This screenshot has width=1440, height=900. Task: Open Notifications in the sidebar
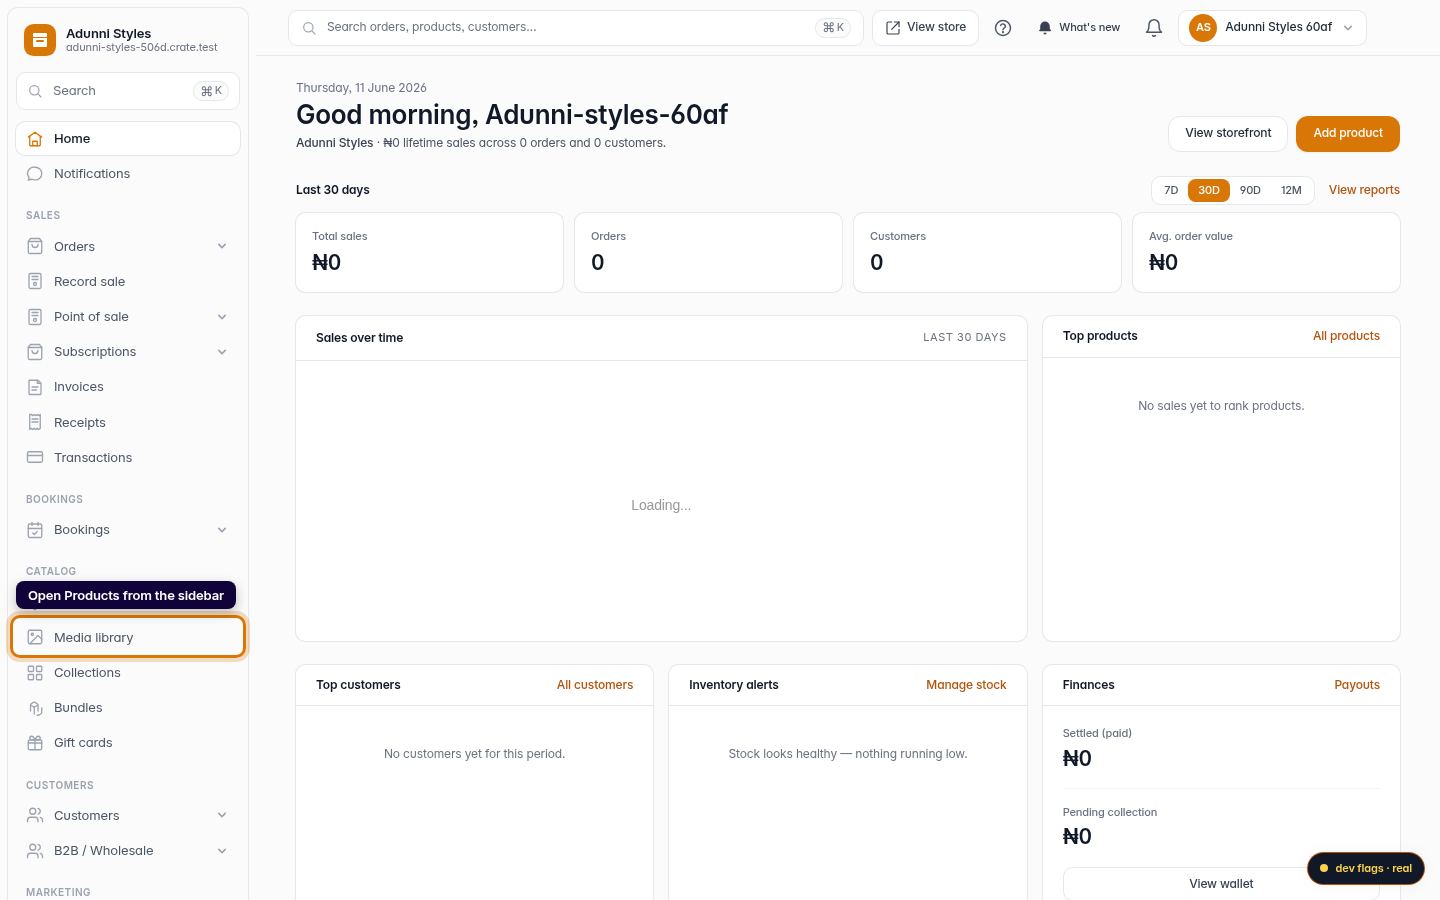(x=128, y=174)
